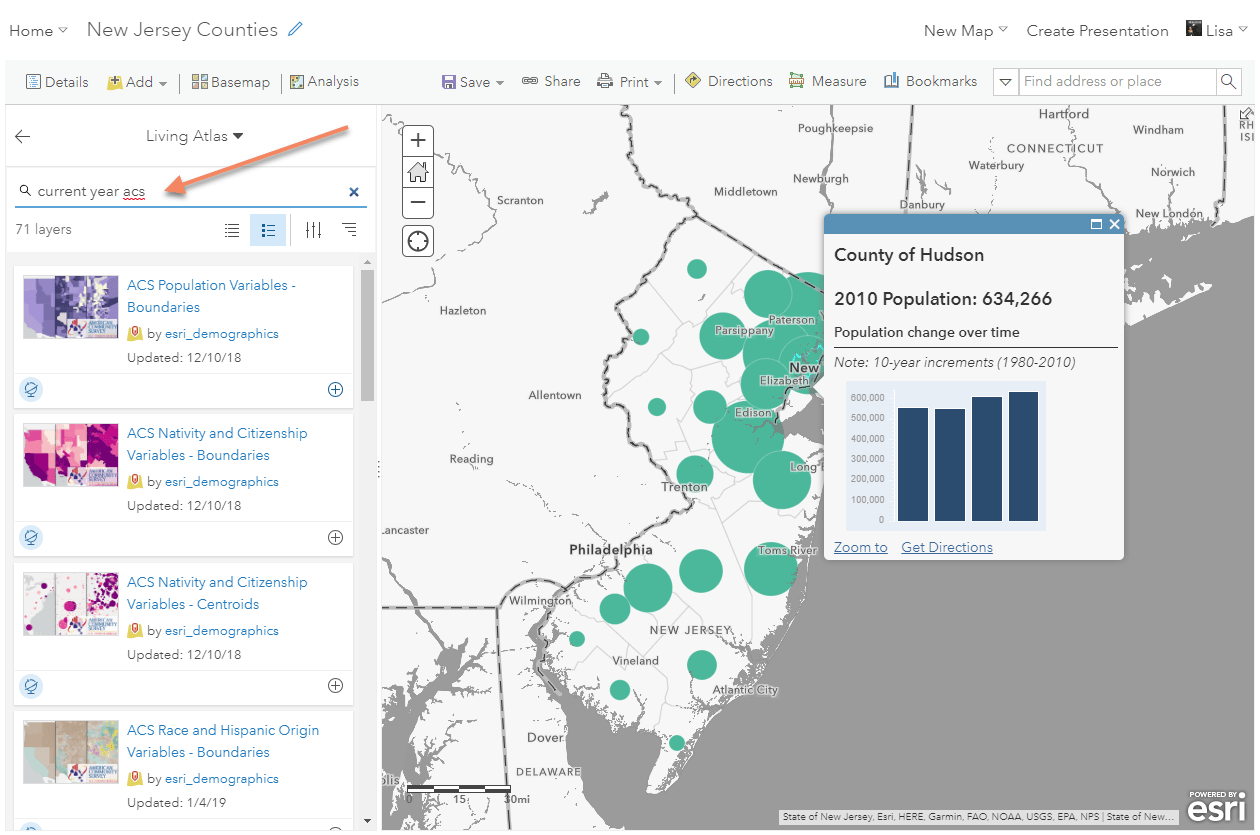Maximize the County of Hudson popup

[x=1096, y=225]
